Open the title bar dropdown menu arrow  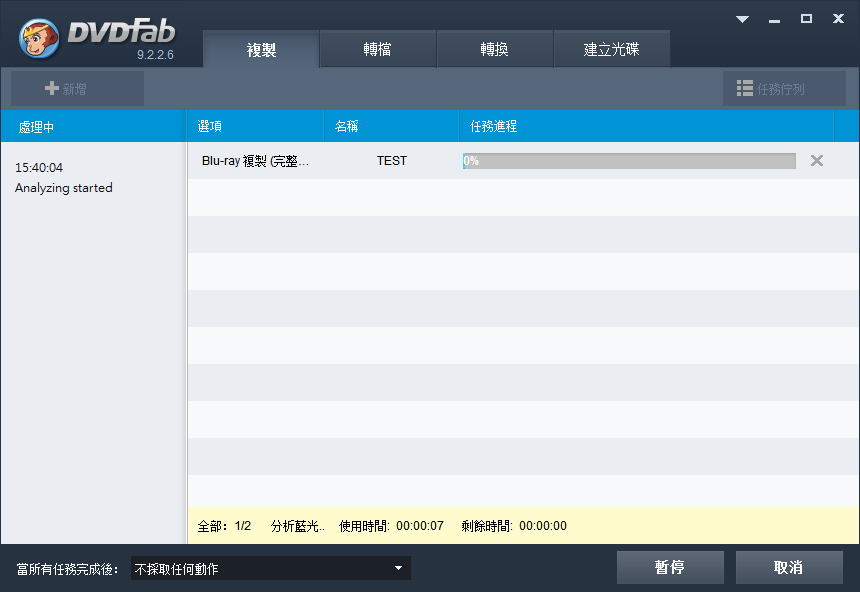click(742, 19)
